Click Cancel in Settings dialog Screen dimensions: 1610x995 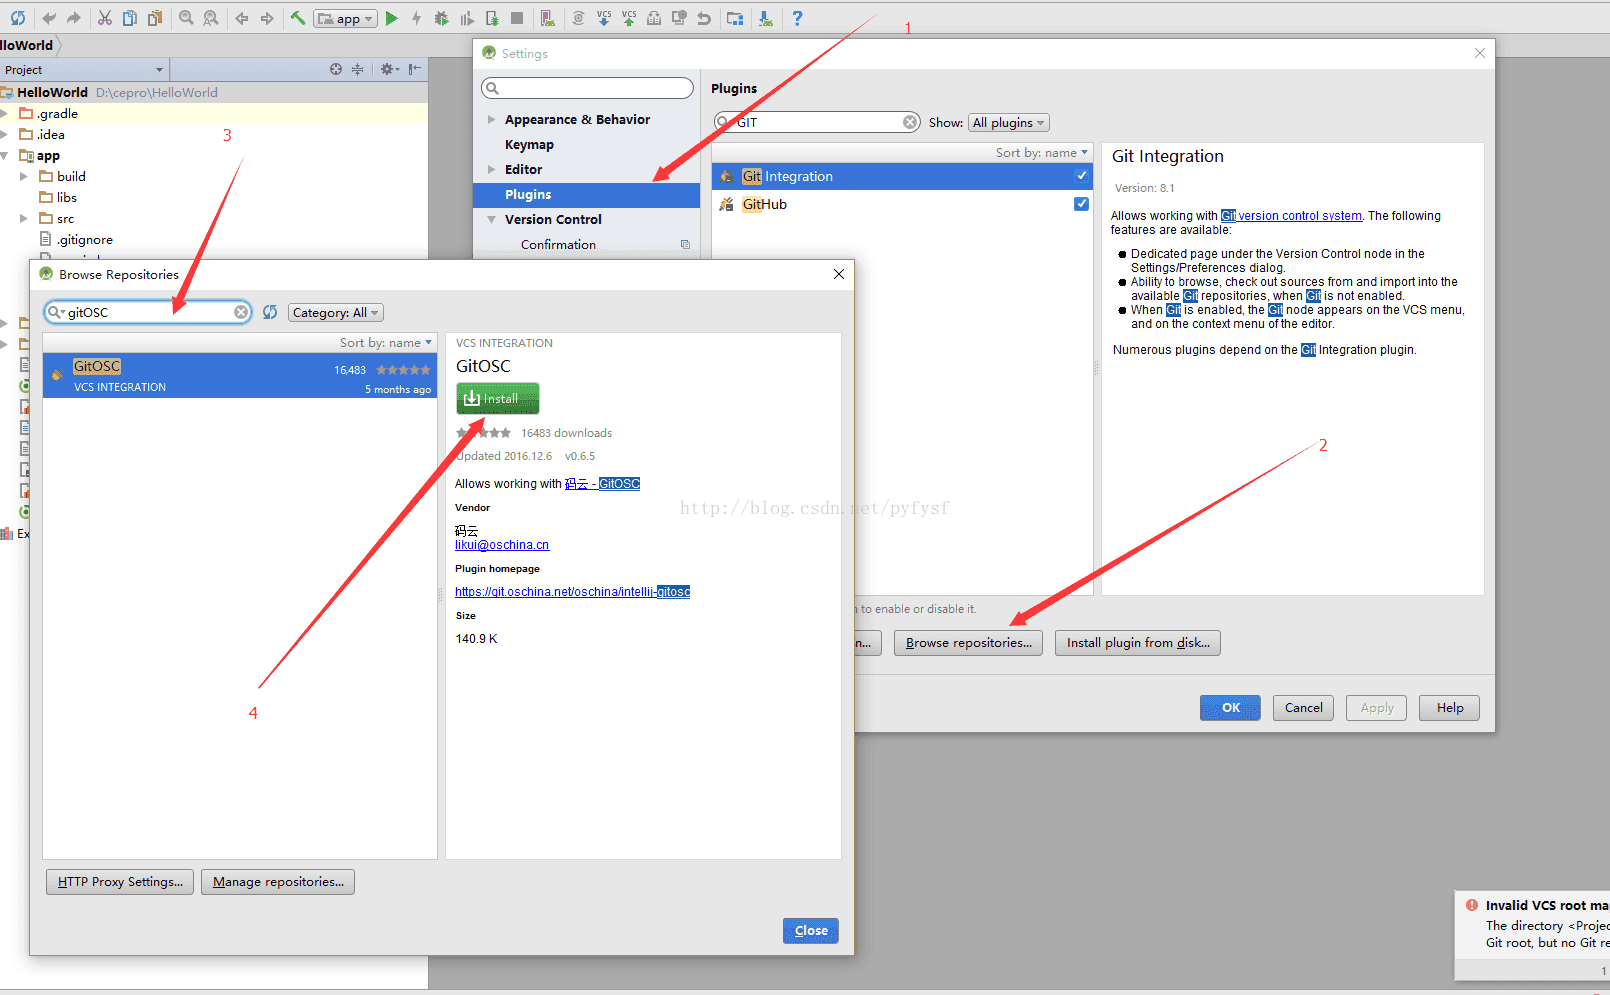click(1303, 707)
